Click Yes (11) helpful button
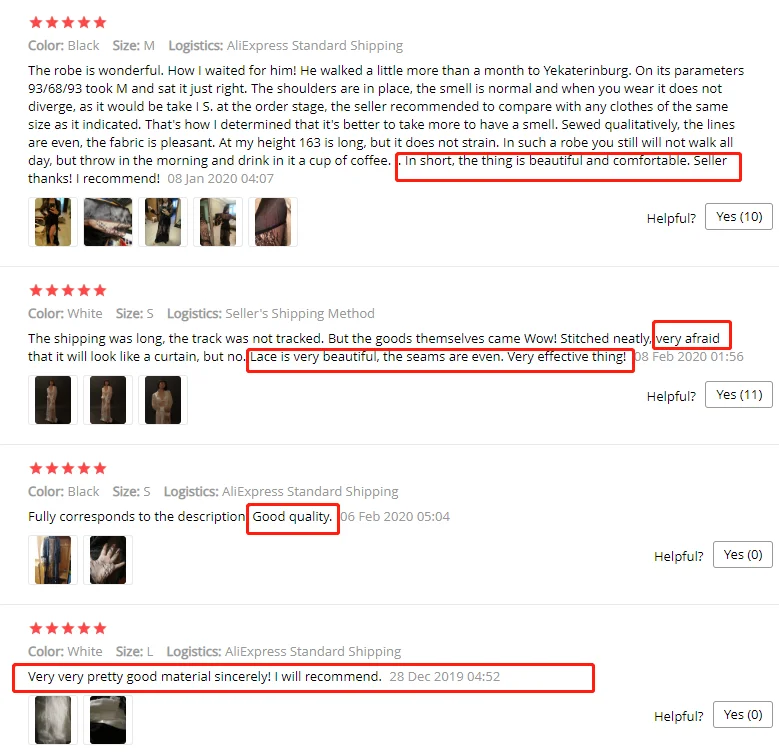The image size is (779, 754). [x=739, y=394]
